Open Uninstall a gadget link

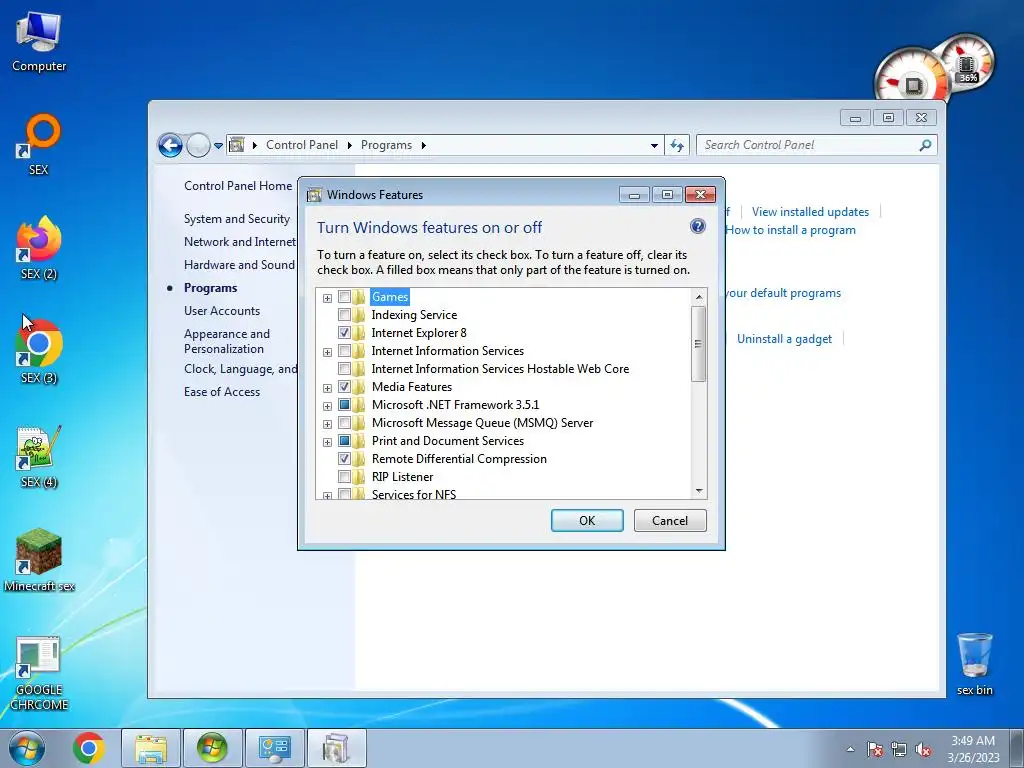(784, 339)
